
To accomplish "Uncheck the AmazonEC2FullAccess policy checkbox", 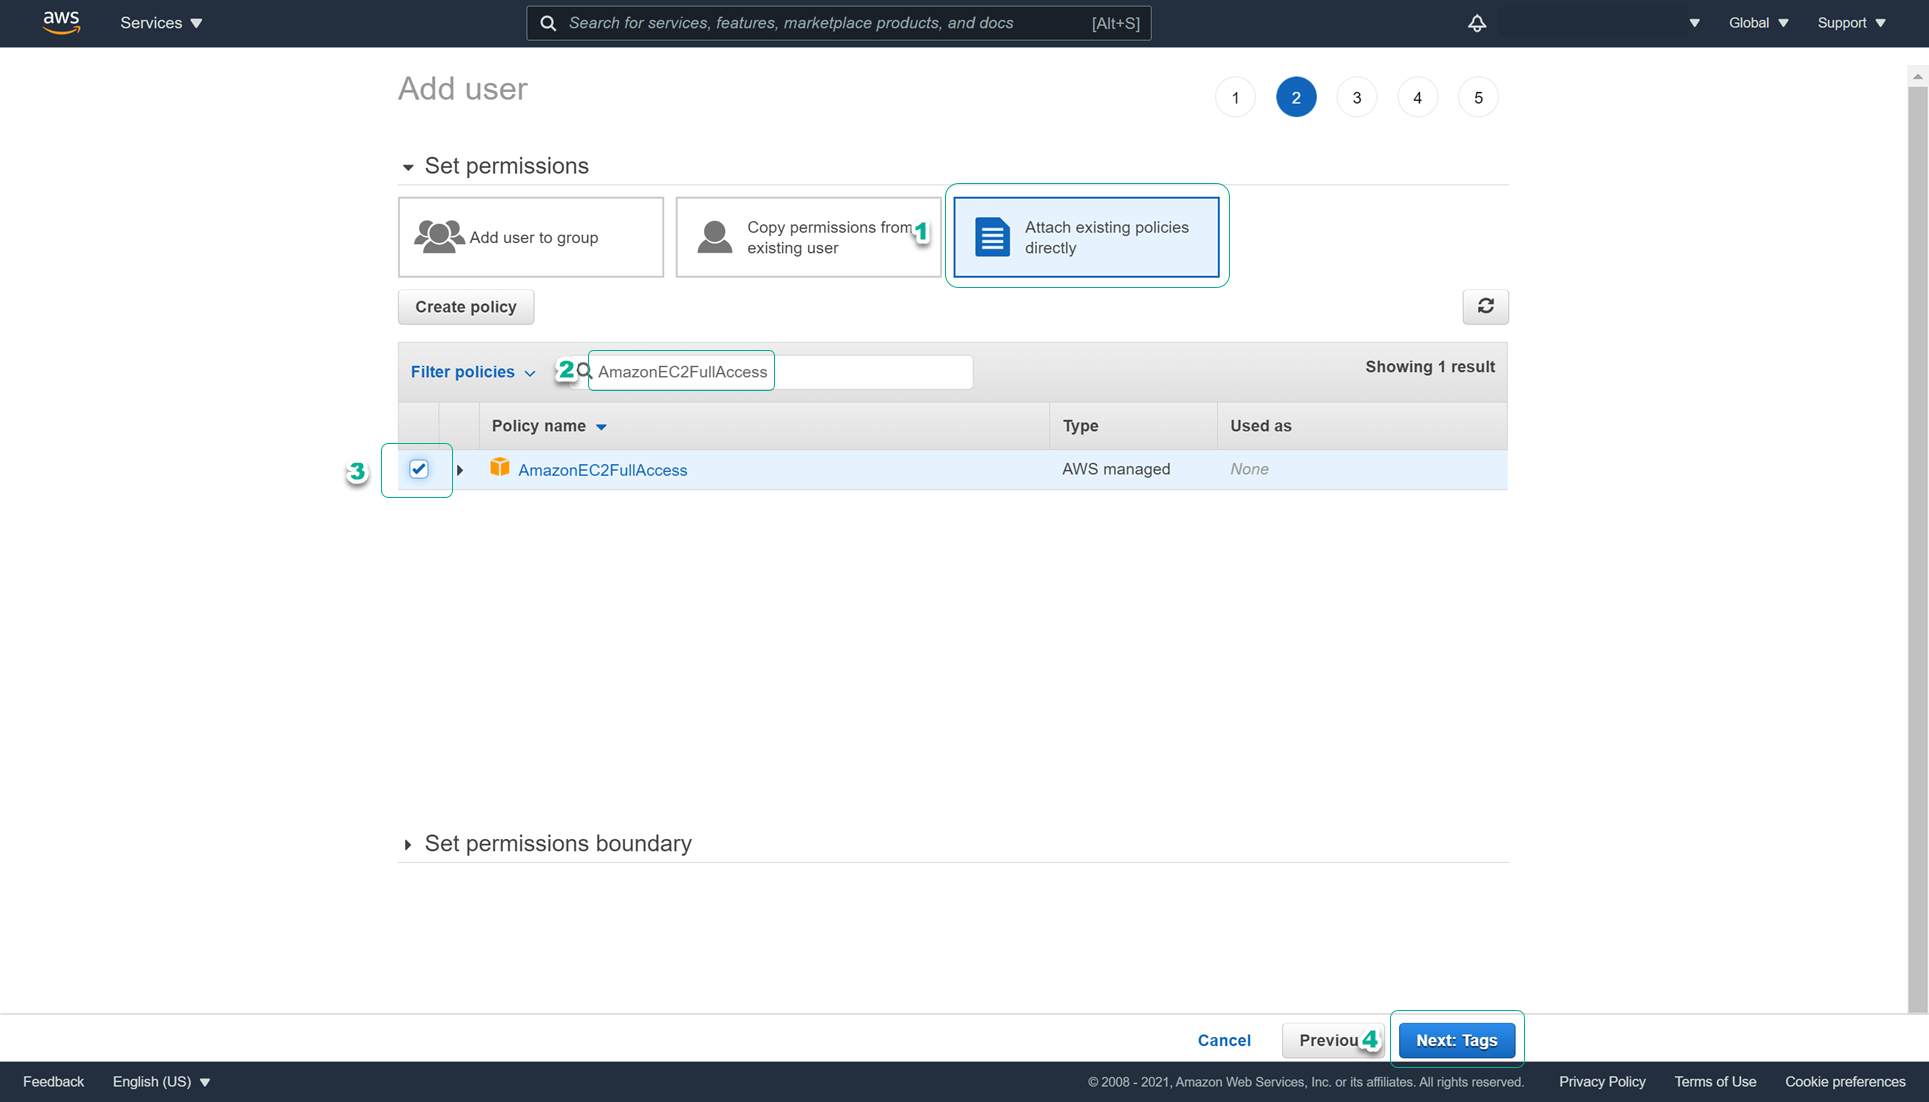I will (418, 469).
